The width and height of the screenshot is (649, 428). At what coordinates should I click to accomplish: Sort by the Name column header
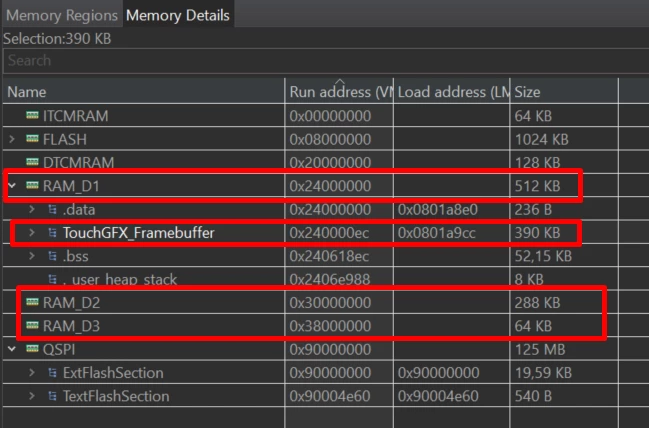point(144,91)
